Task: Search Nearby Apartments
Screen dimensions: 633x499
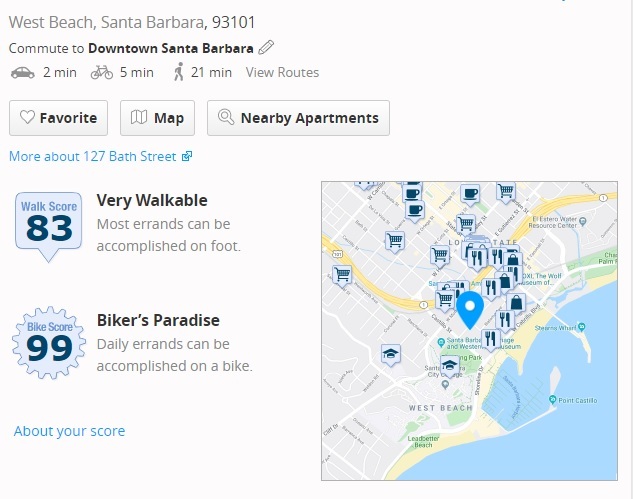Action: tap(298, 118)
